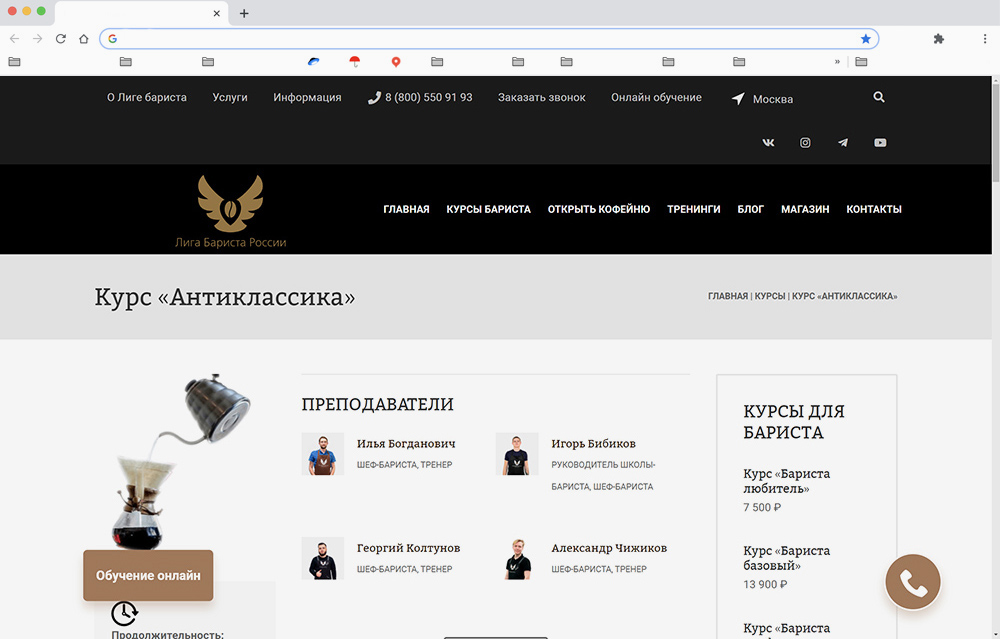
Task: Click the Обучение онлайн button
Action: coord(148,575)
